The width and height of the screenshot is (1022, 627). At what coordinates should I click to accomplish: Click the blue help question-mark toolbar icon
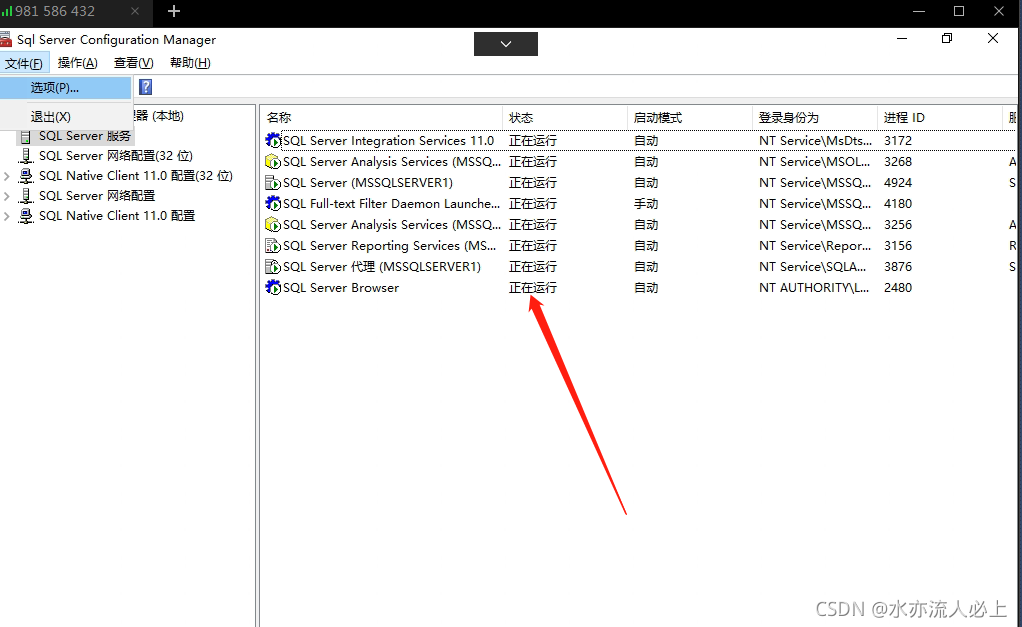point(146,87)
